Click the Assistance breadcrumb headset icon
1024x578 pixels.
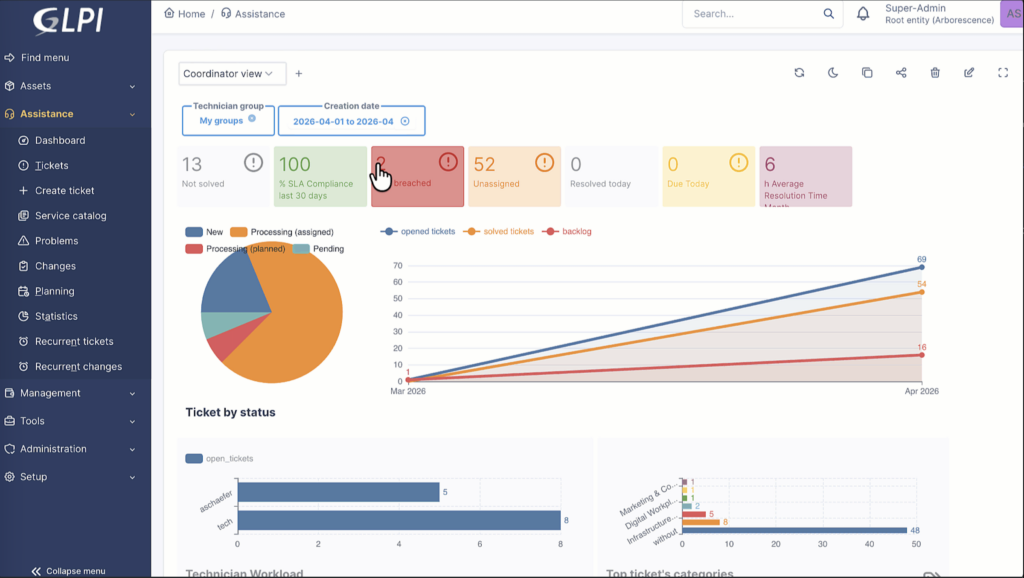click(x=226, y=13)
